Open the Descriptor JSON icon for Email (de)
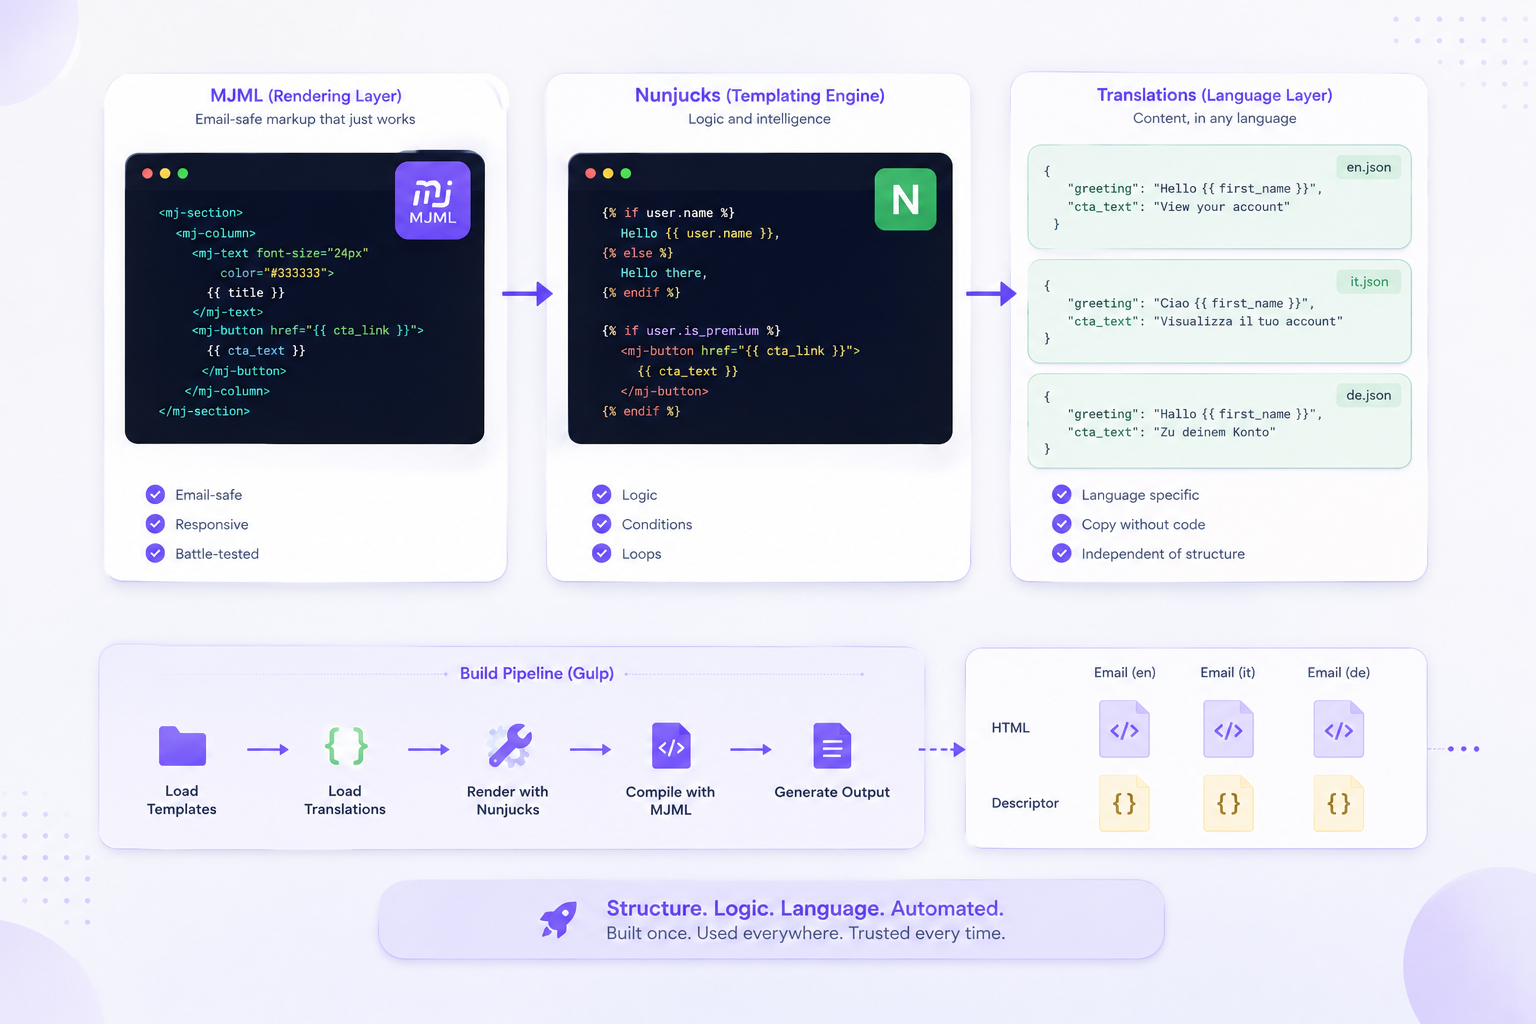Viewport: 1536px width, 1024px height. [x=1338, y=803]
